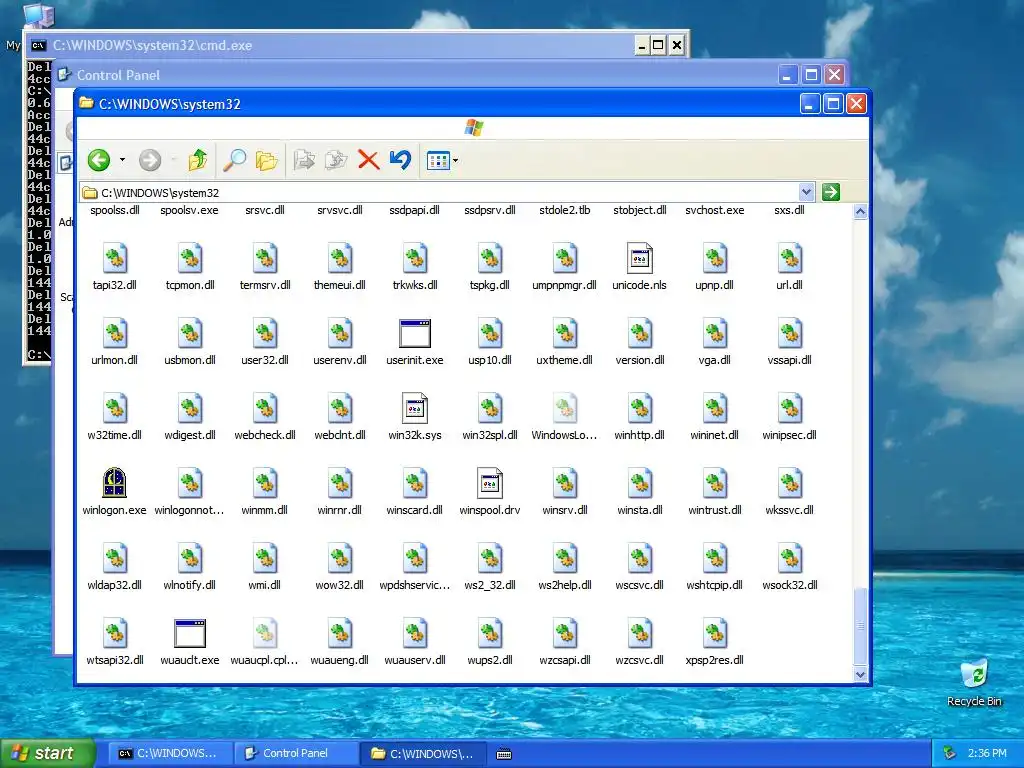Image resolution: width=1024 pixels, height=768 pixels.
Task: Open the Back history dropdown arrow
Action: pyautogui.click(x=122, y=160)
